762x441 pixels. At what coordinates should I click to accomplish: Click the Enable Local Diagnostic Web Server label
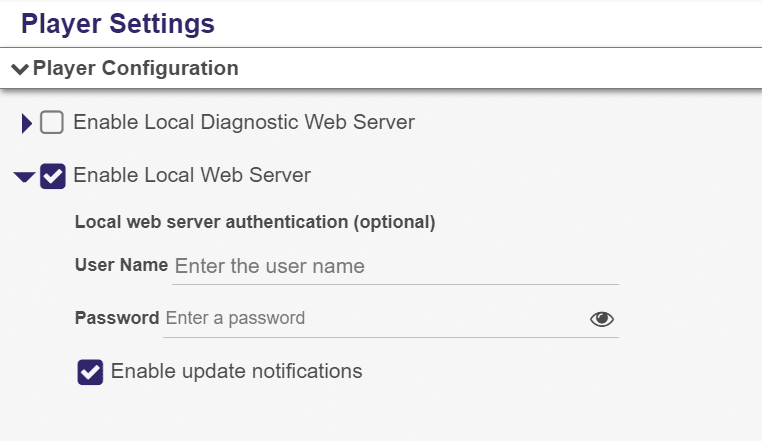[x=244, y=122]
